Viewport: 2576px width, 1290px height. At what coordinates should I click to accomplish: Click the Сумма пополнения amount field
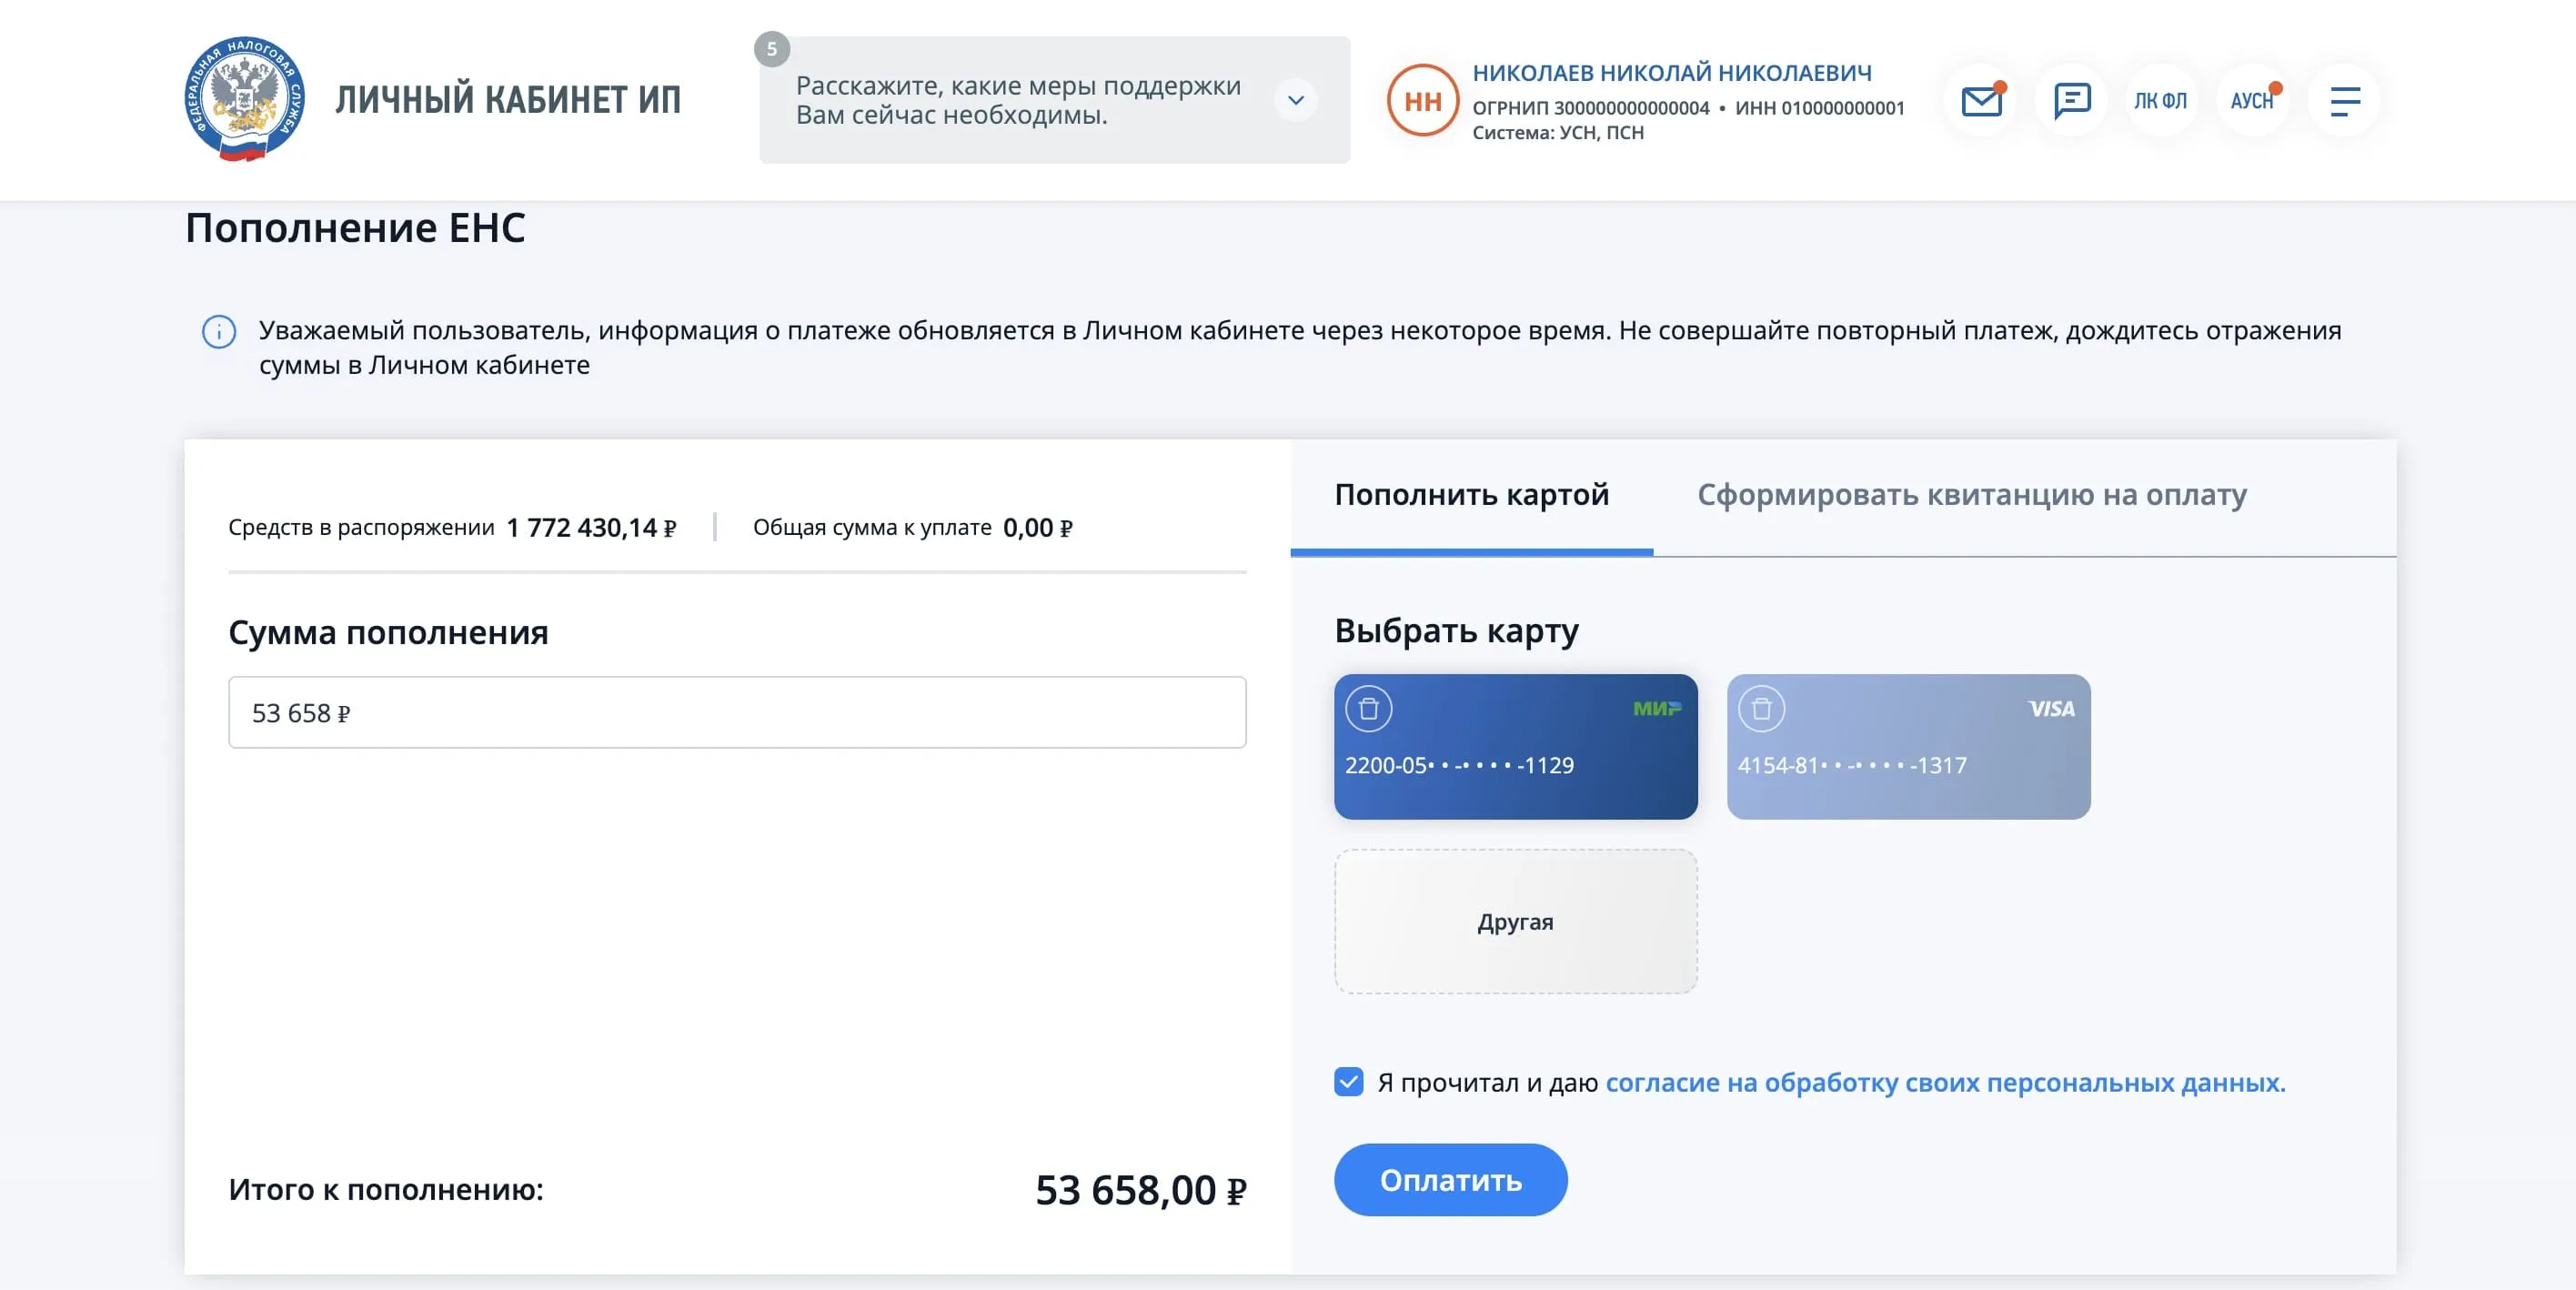[x=737, y=713]
